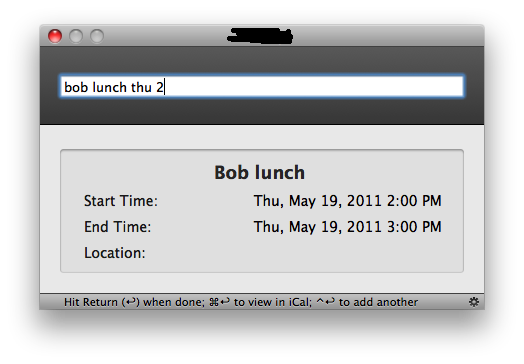Click the empty location value area
524x364 pixels.
coord(348,253)
